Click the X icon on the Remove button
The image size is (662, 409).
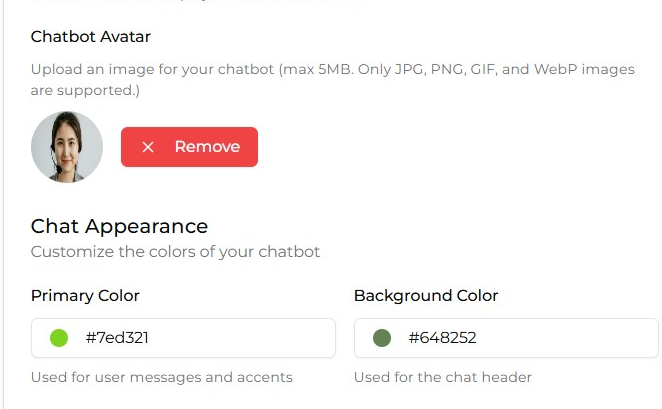(148, 147)
